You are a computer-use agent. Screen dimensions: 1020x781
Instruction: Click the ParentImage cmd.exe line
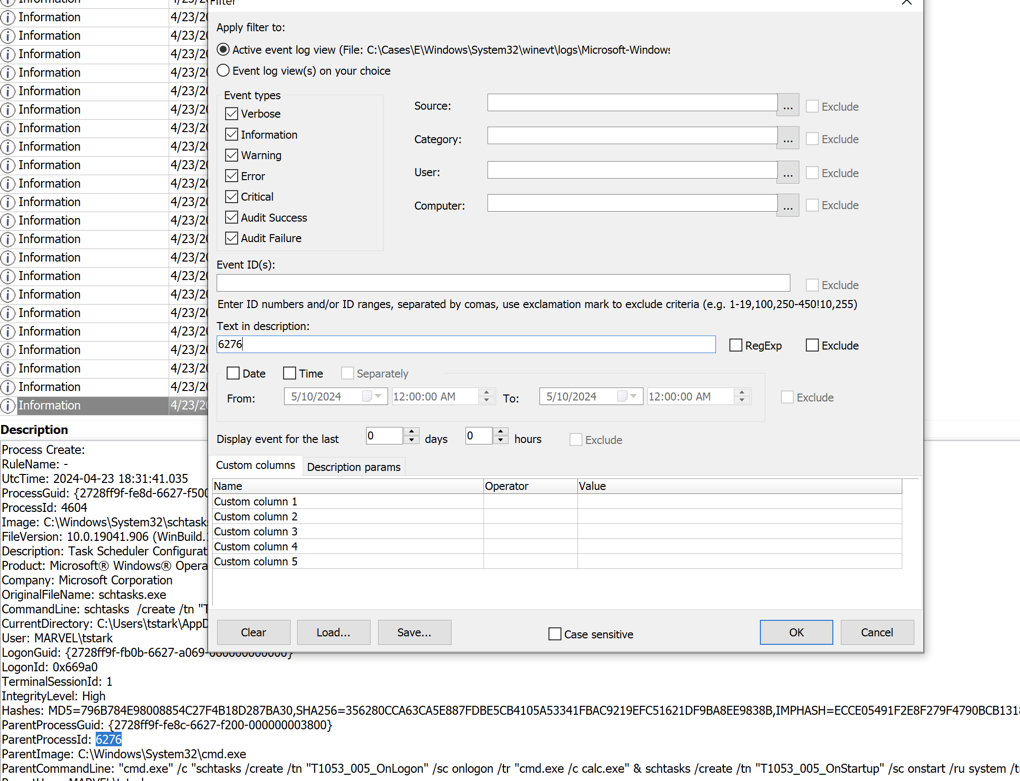click(124, 754)
